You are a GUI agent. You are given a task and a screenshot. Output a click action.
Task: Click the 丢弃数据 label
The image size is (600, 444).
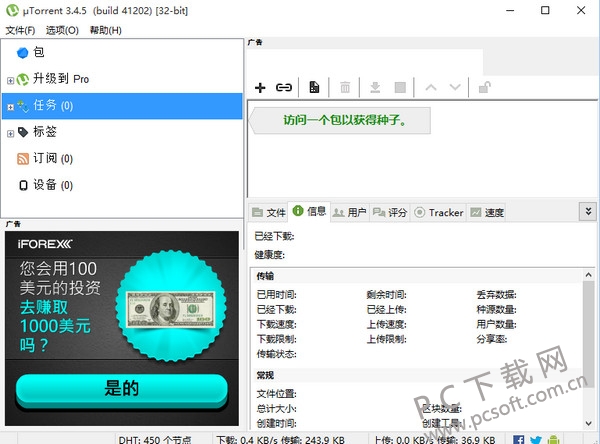coord(496,295)
